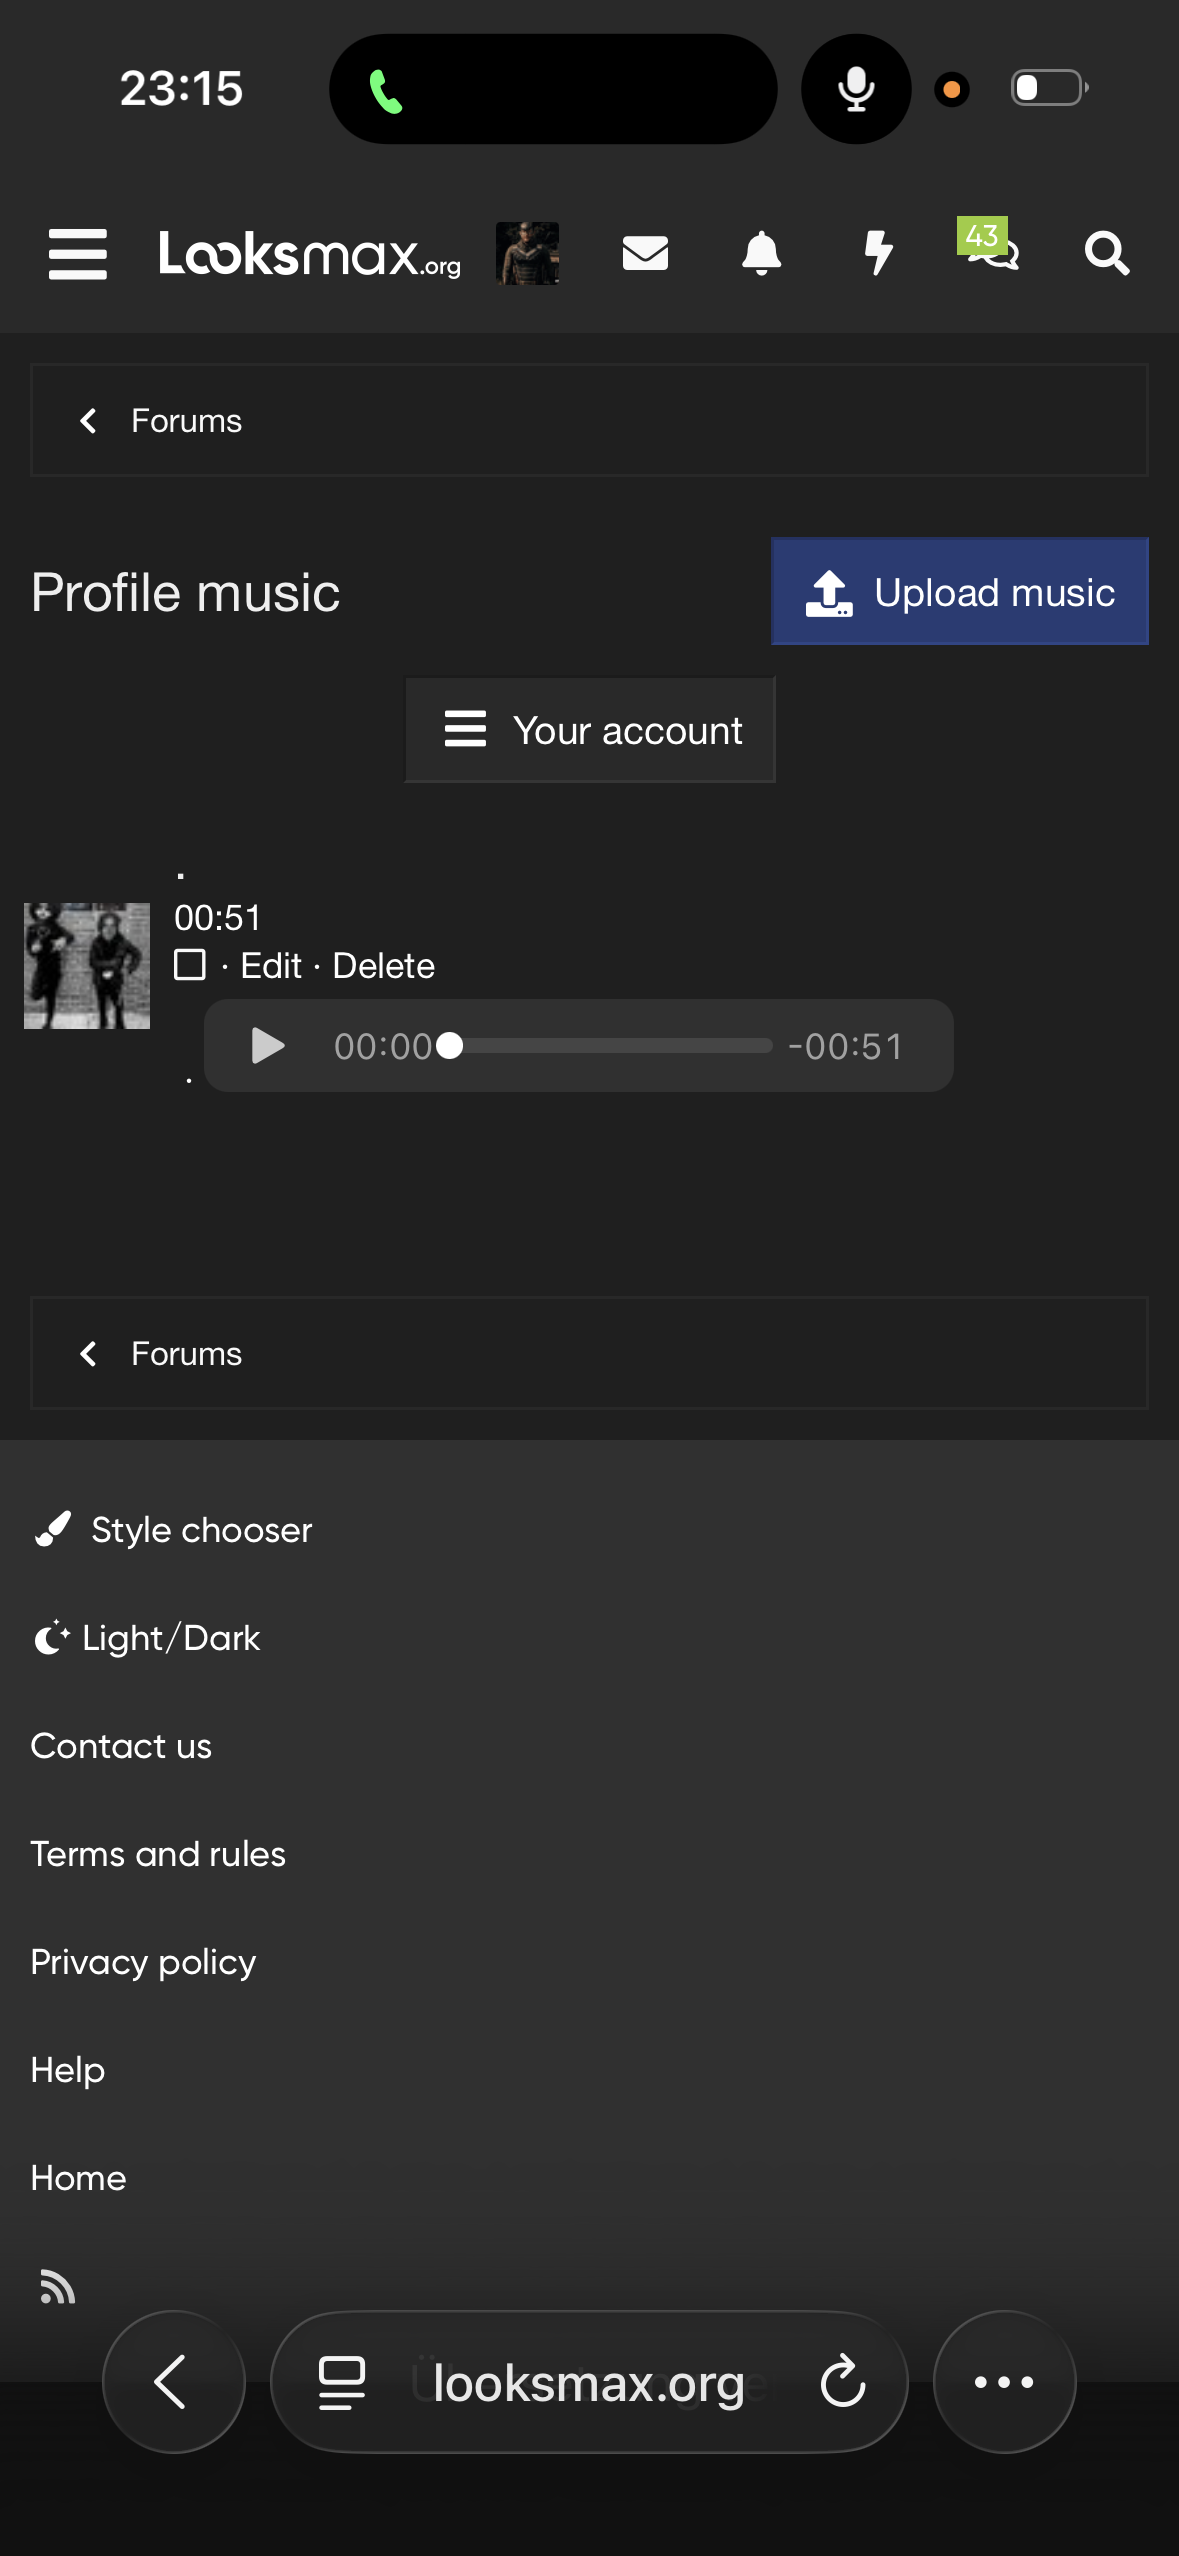This screenshot has width=1179, height=2556.
Task: Click the user avatar in header
Action: coord(527,253)
